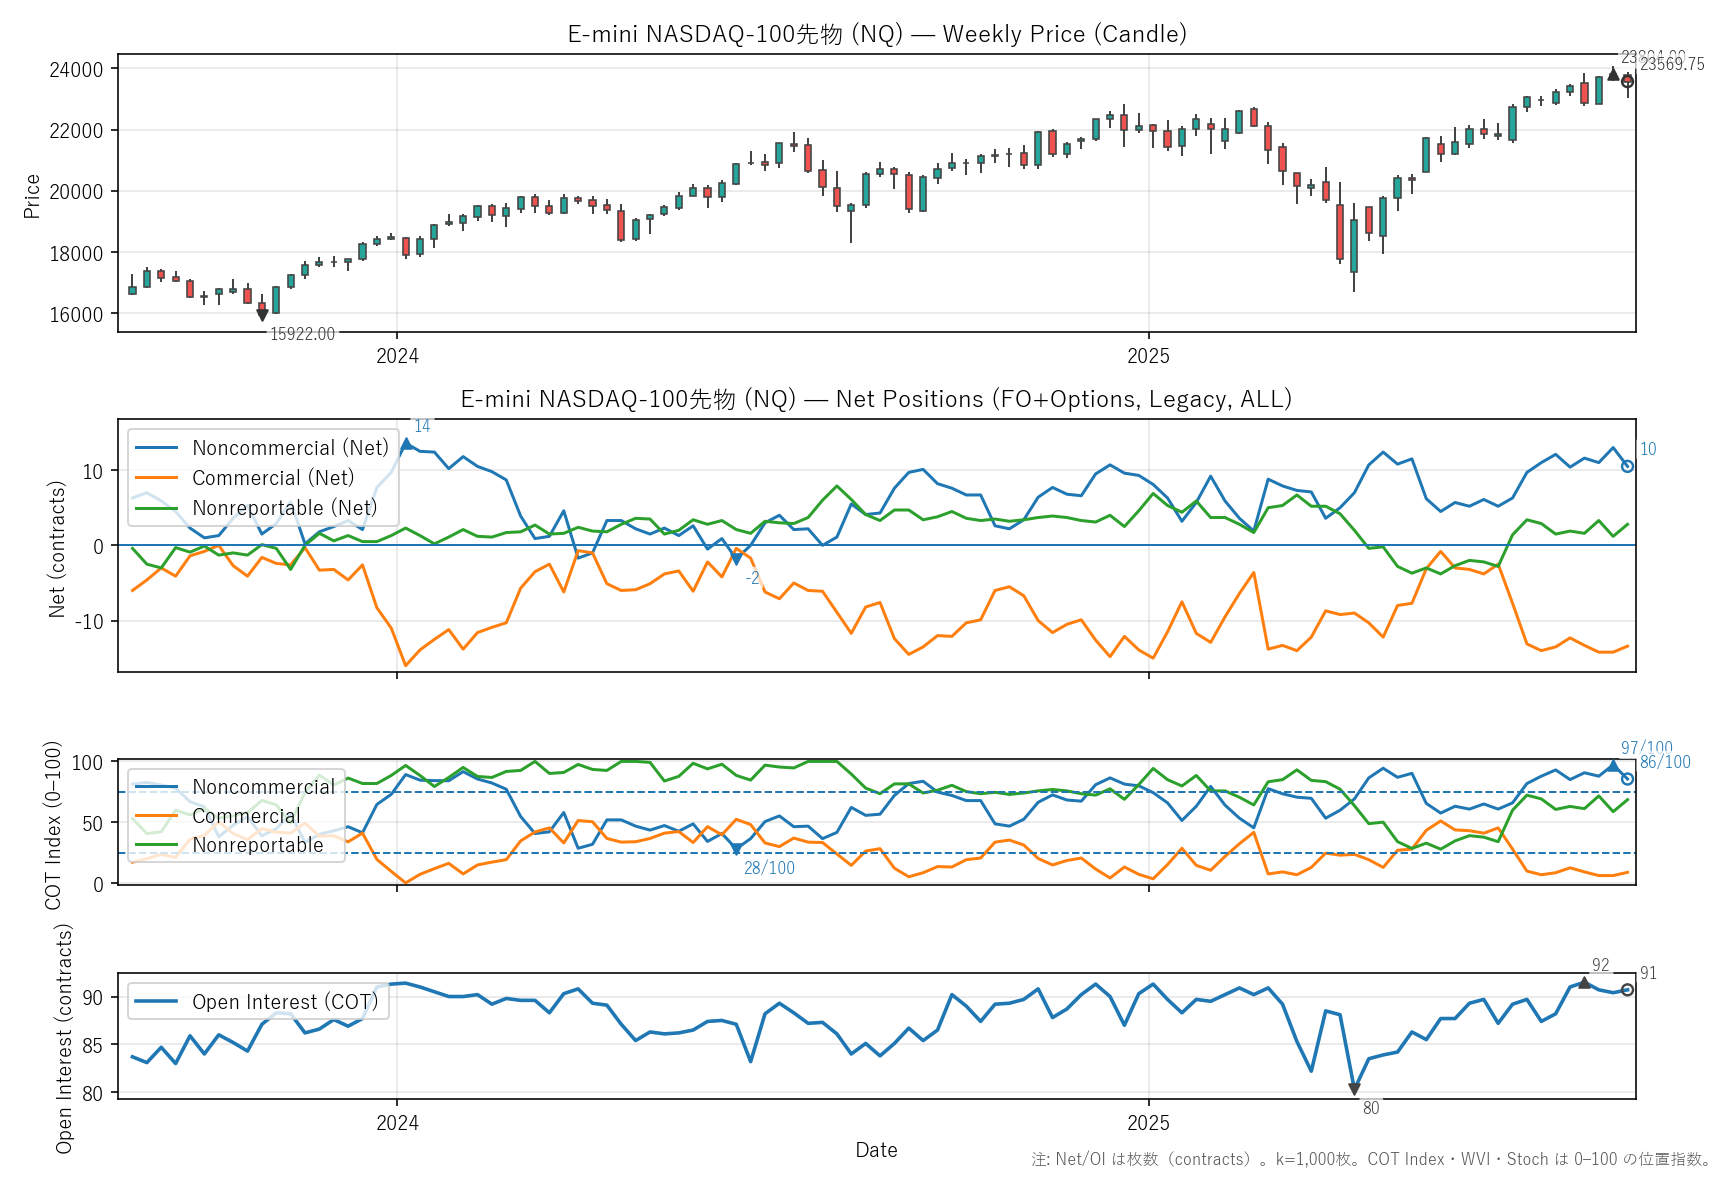Click the footnote starting with '注: Net/OI'

tap(1372, 1159)
